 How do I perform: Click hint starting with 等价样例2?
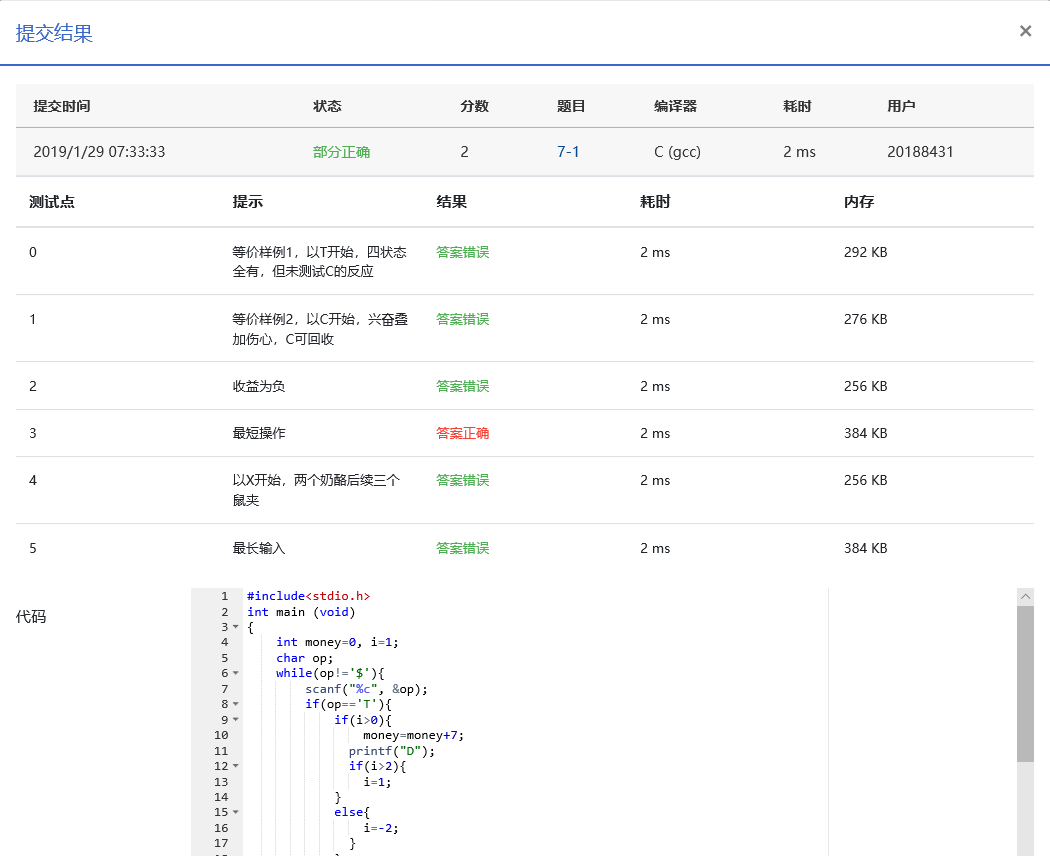[x=320, y=329]
